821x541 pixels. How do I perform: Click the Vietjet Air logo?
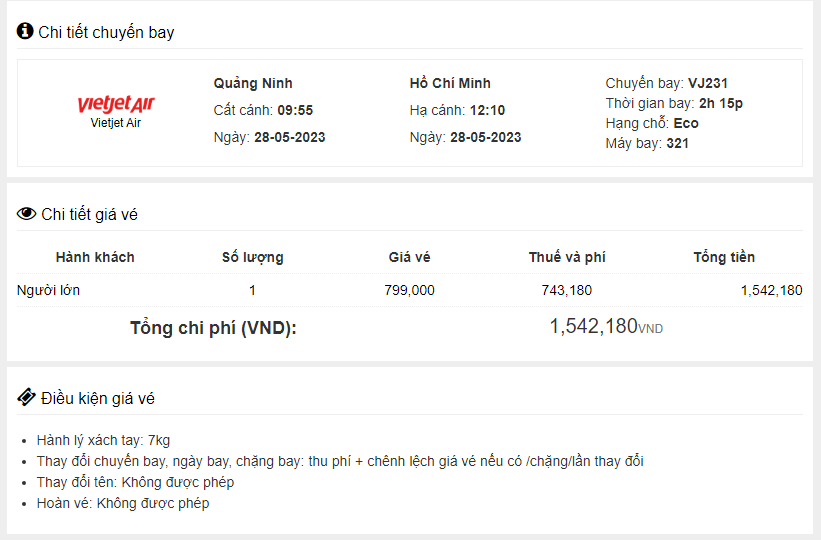tap(116, 105)
